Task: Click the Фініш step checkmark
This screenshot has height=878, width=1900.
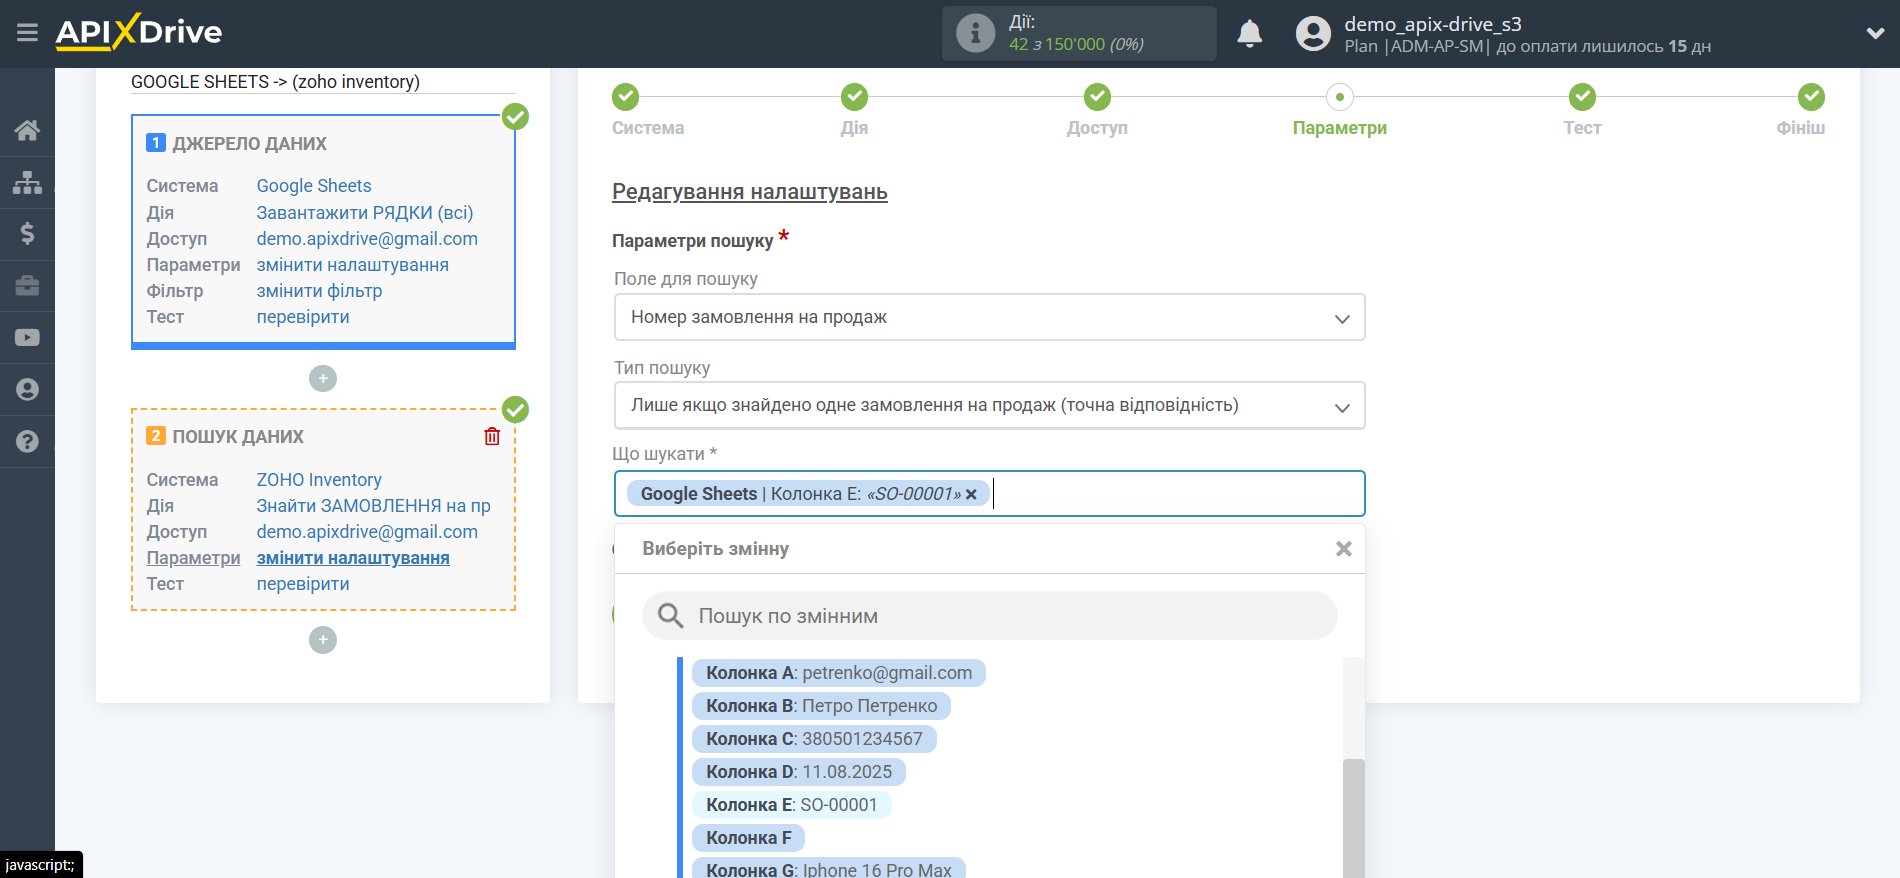Action: pos(1811,97)
